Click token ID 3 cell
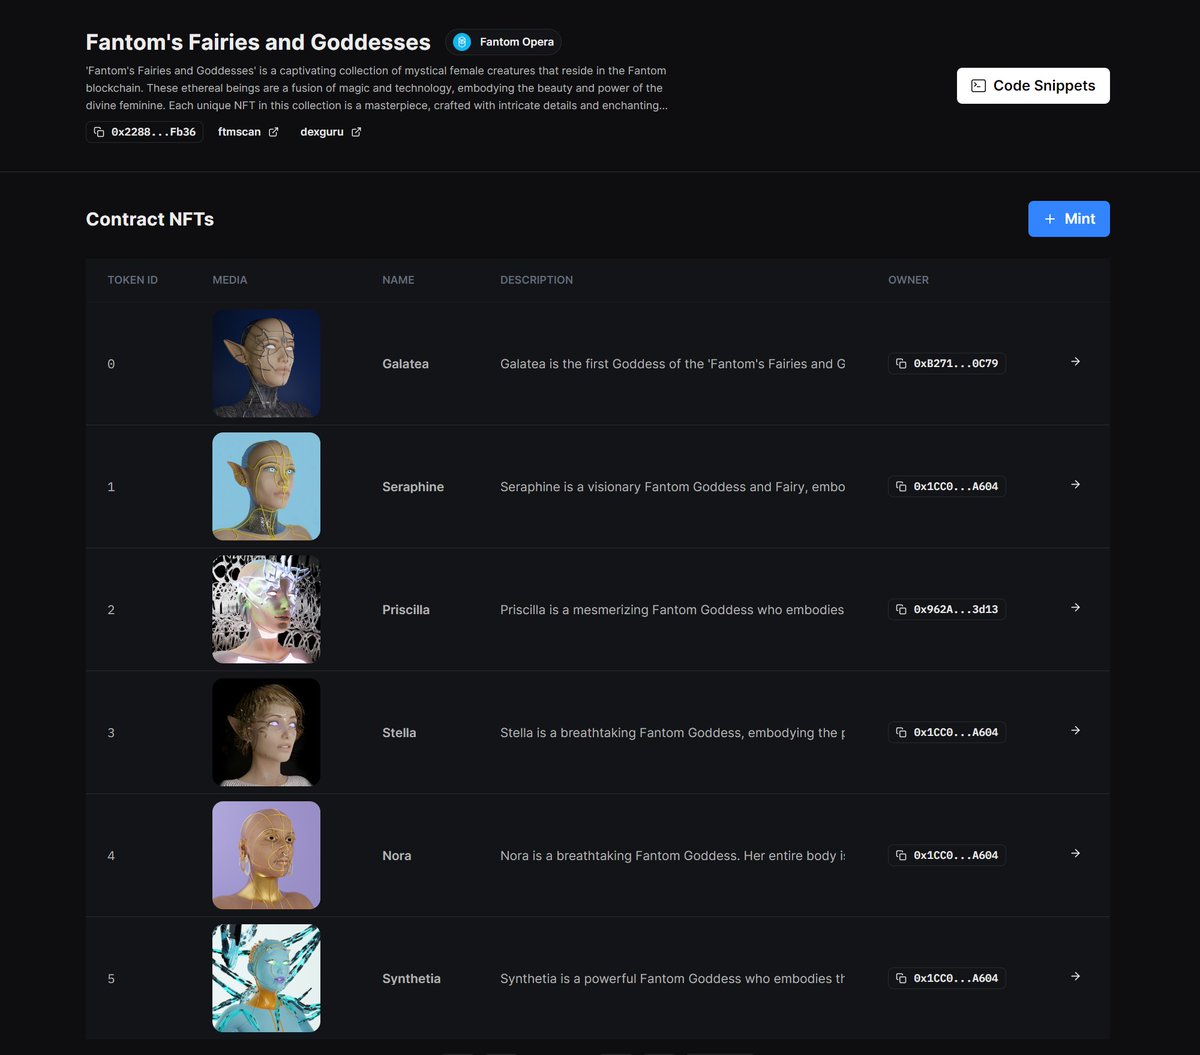Screen dimensions: 1200x1055 pyautogui.click(x=111, y=733)
